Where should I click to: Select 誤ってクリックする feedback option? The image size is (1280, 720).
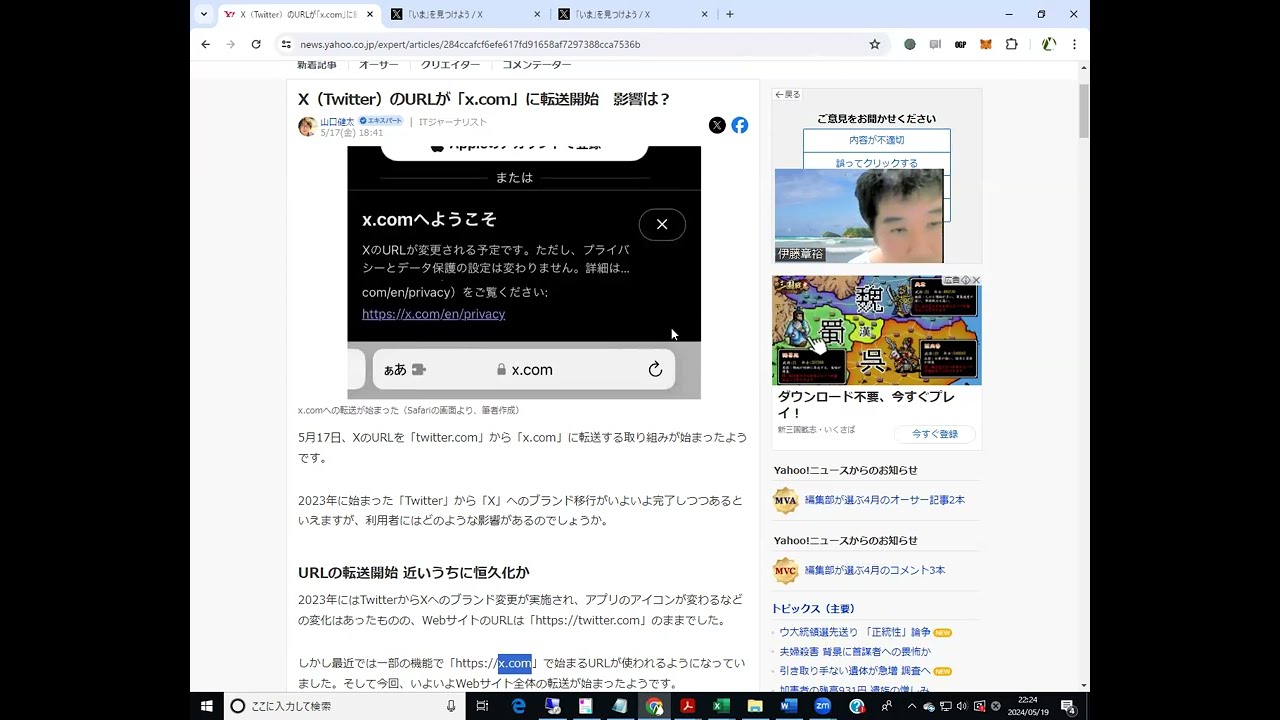[877, 163]
